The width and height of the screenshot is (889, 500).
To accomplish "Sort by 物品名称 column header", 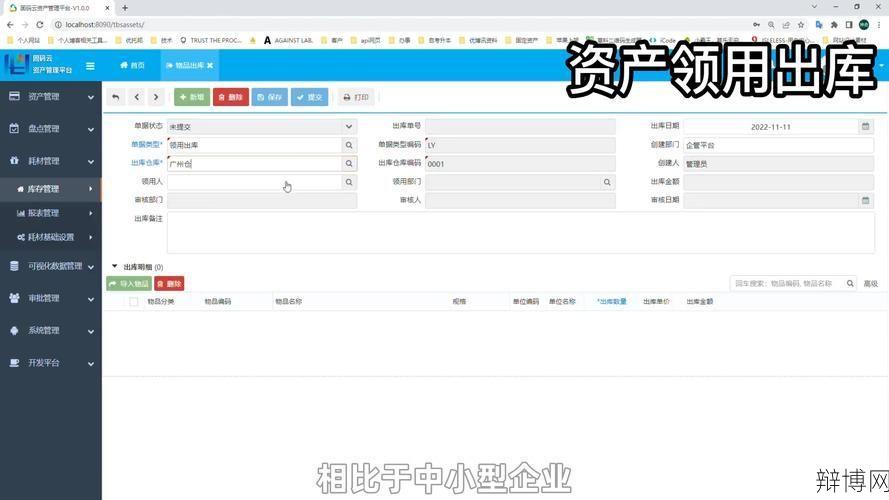I will [x=289, y=302].
